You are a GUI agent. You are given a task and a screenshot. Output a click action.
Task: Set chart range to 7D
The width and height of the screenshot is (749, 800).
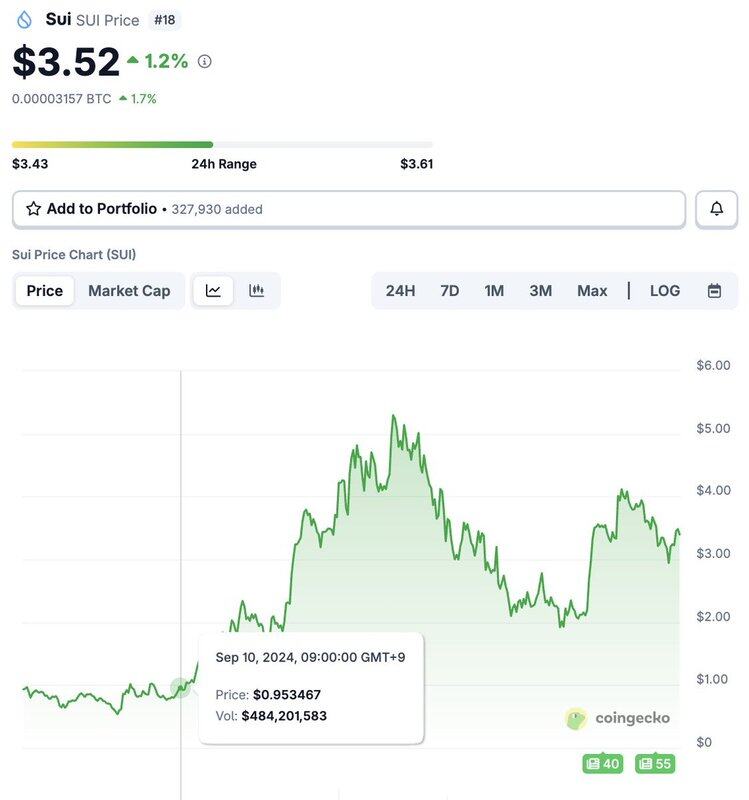click(x=450, y=291)
